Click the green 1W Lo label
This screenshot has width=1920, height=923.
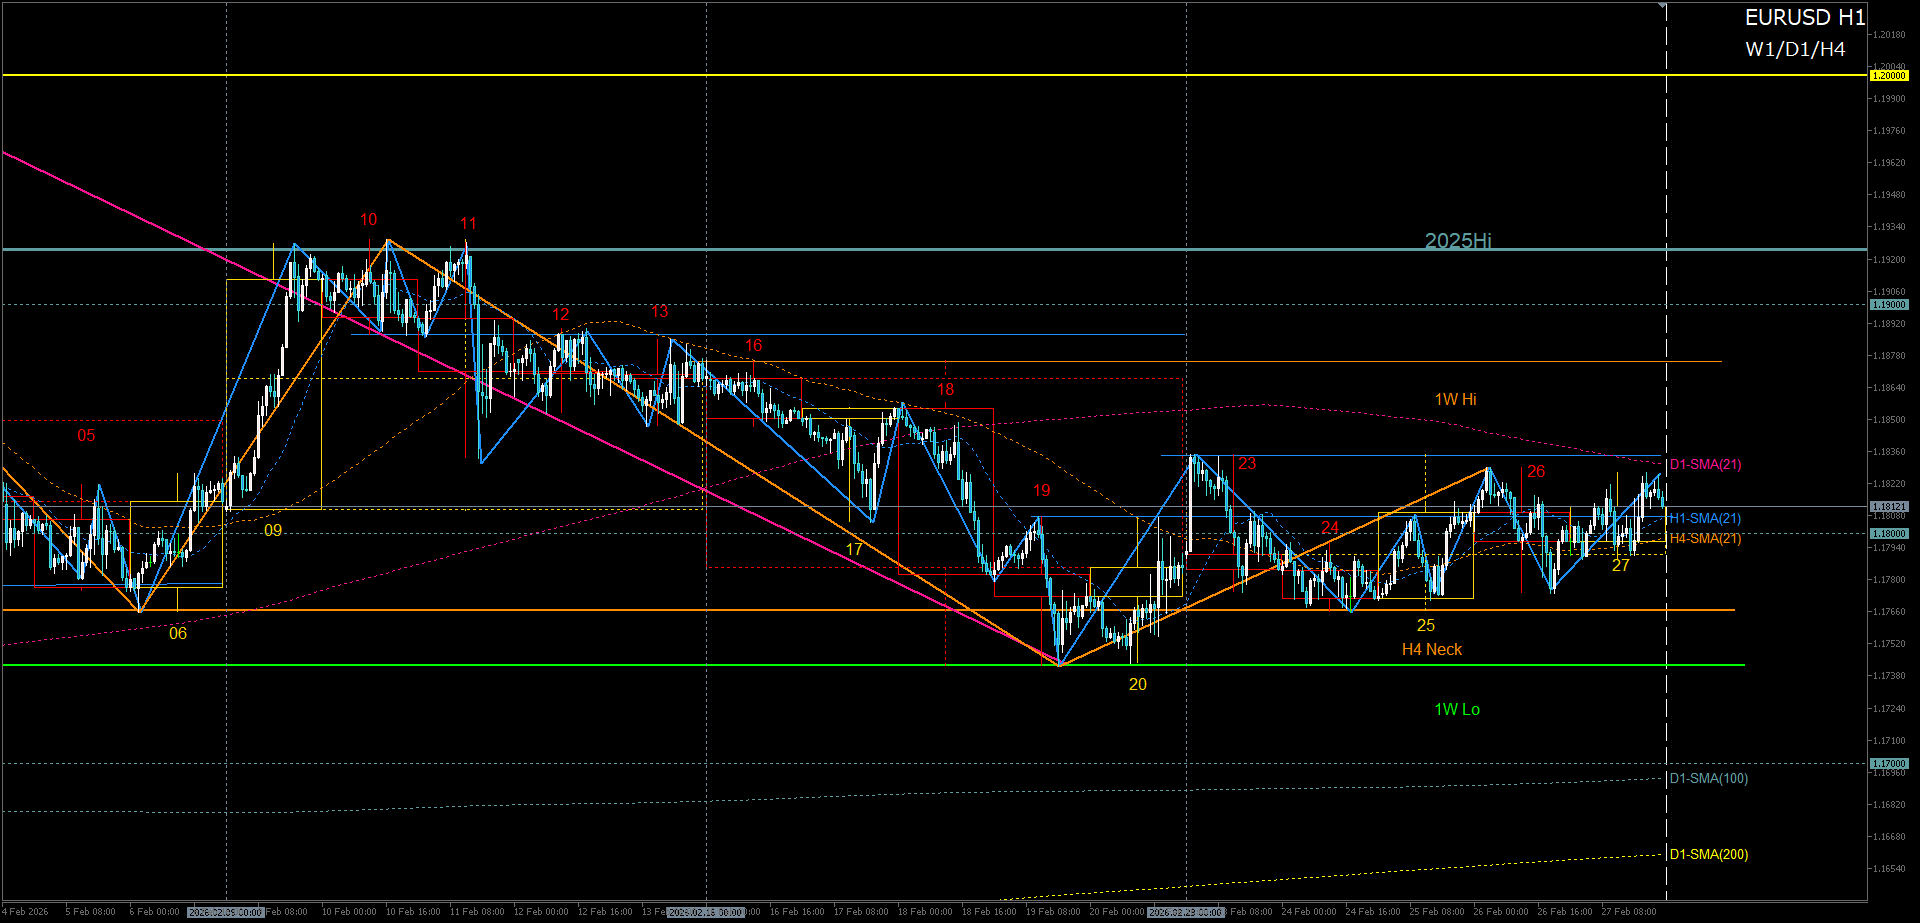coord(1456,710)
